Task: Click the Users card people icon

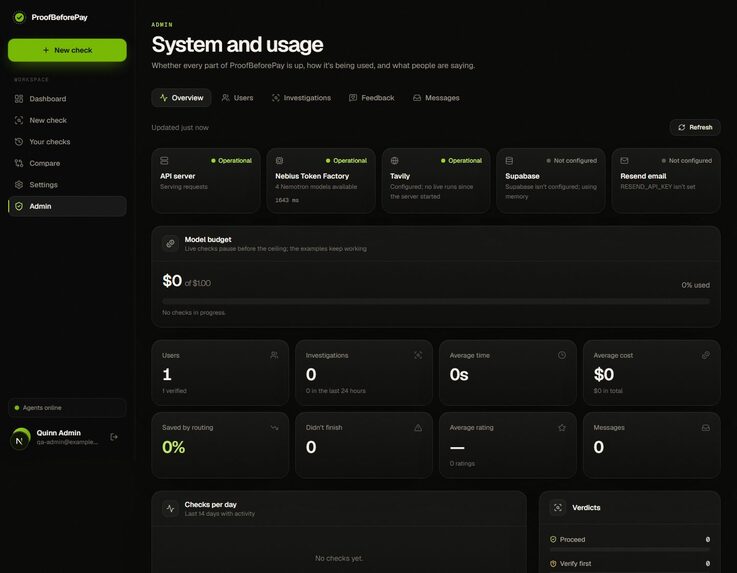Action: 274,355
